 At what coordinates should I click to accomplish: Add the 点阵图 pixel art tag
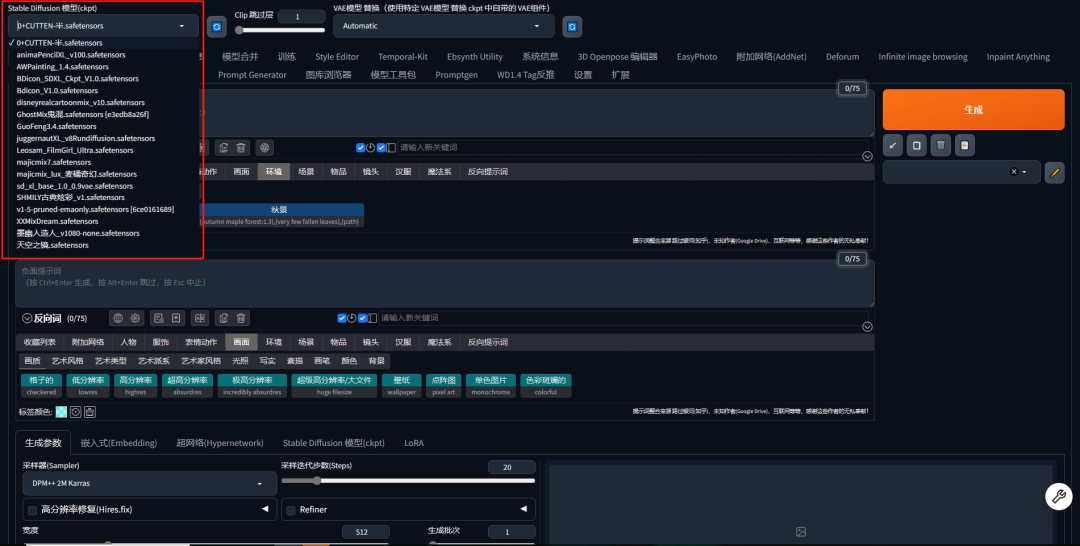444,386
